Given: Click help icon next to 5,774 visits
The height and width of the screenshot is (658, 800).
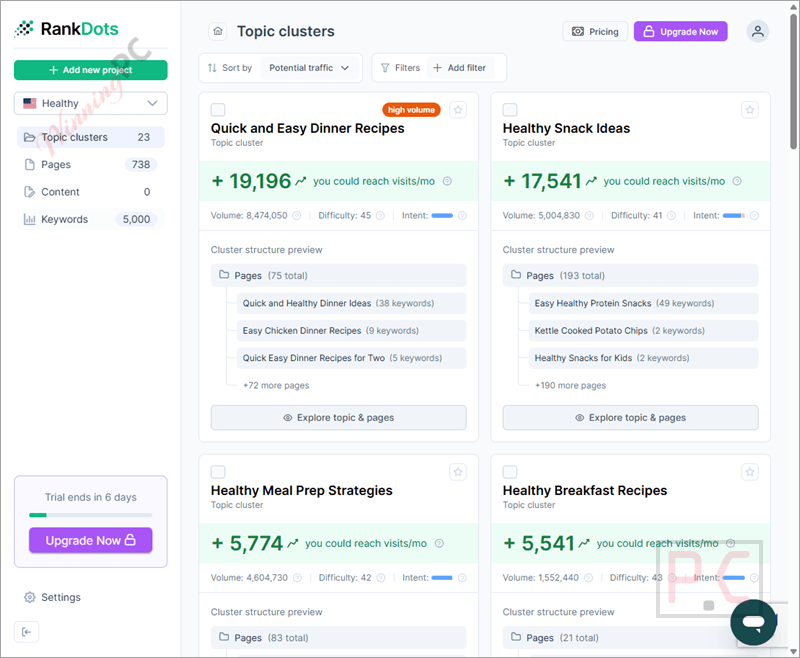Looking at the screenshot, I should click(439, 543).
